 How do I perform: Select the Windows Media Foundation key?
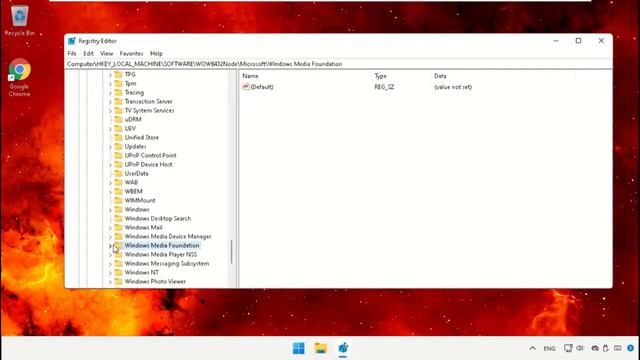162,245
